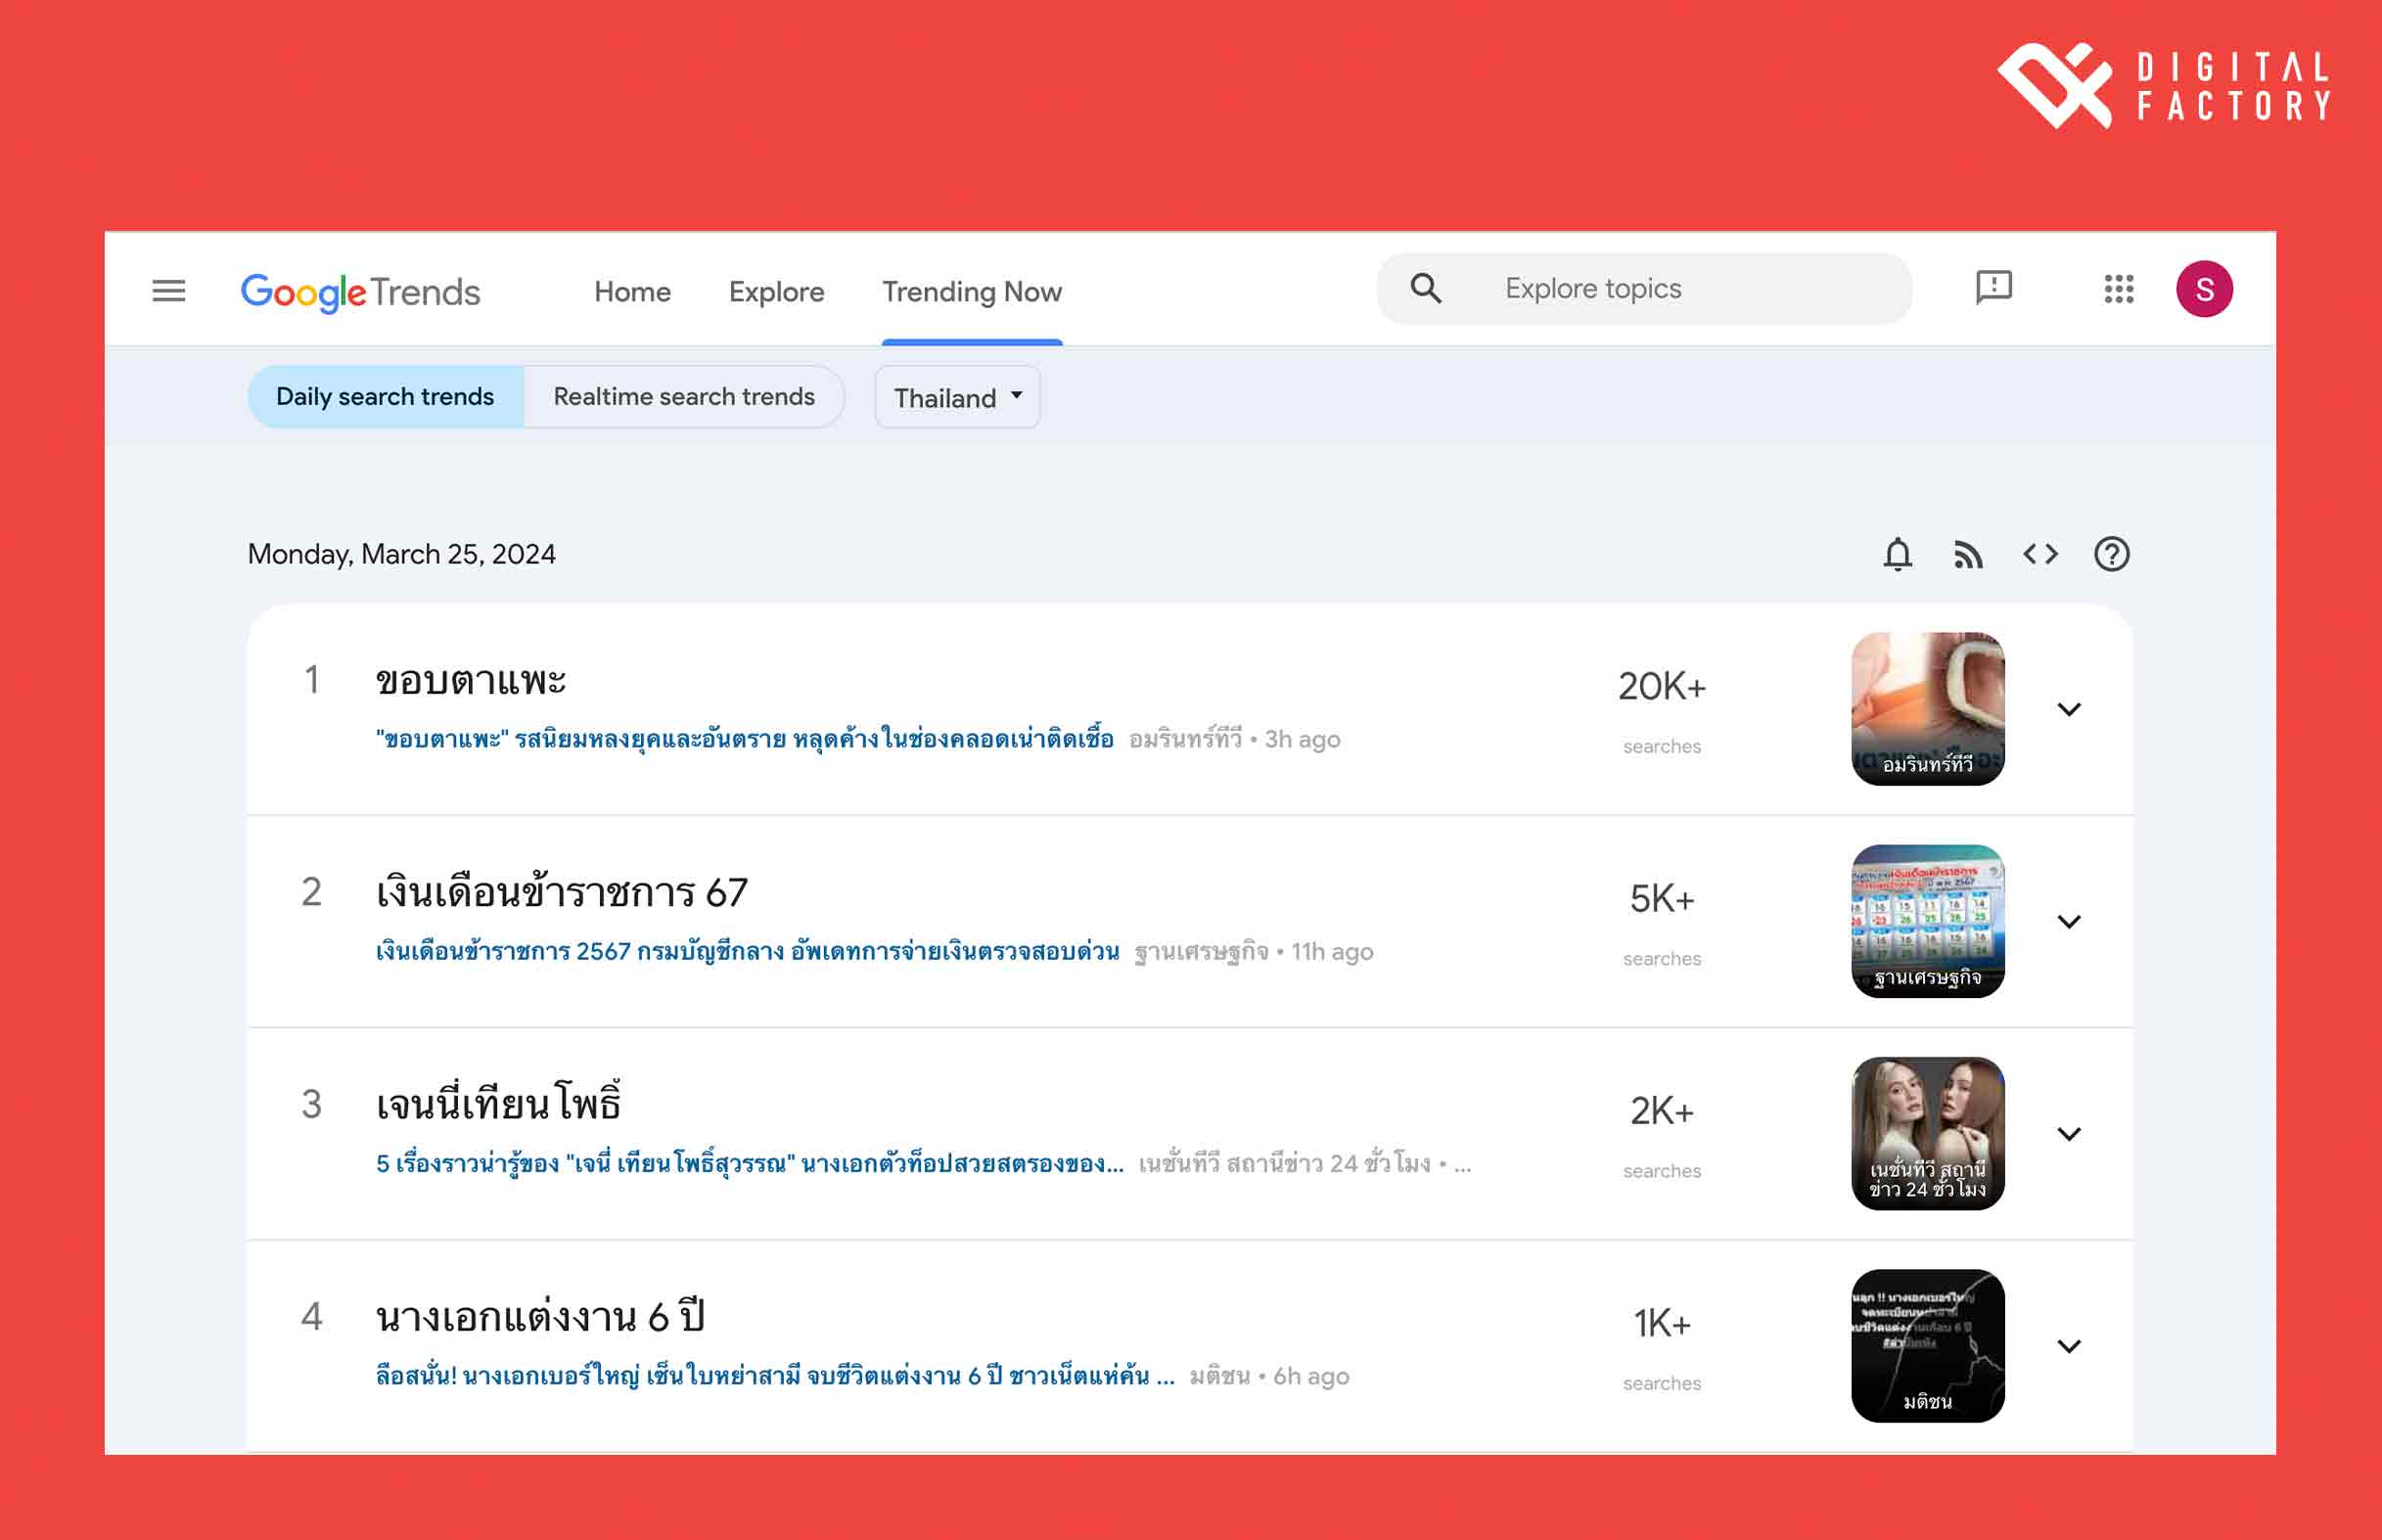The height and width of the screenshot is (1540, 2382).
Task: Select Daily search trends toggle
Action: pos(385,397)
